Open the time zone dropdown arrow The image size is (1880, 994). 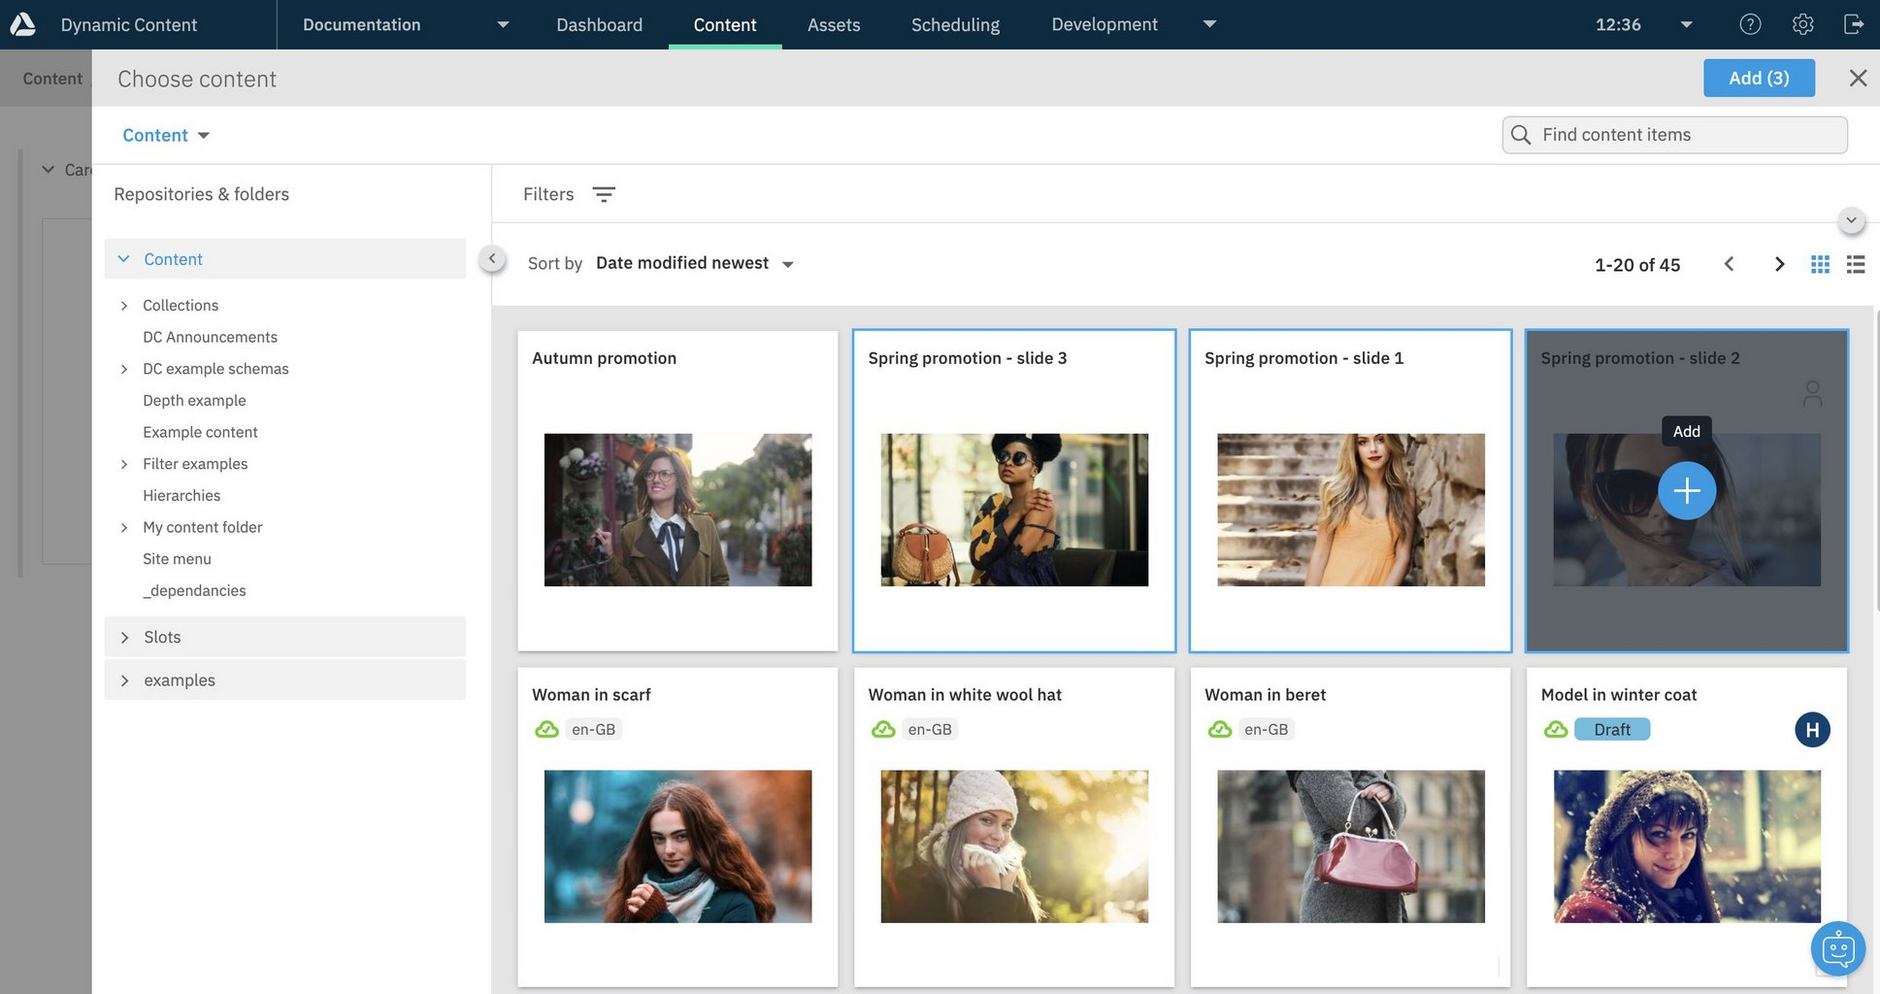tap(1686, 25)
